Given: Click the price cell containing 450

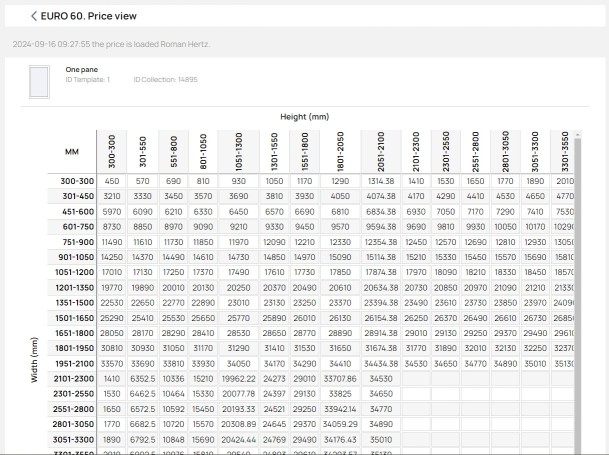Looking at the screenshot, I should pyautogui.click(x=112, y=181).
